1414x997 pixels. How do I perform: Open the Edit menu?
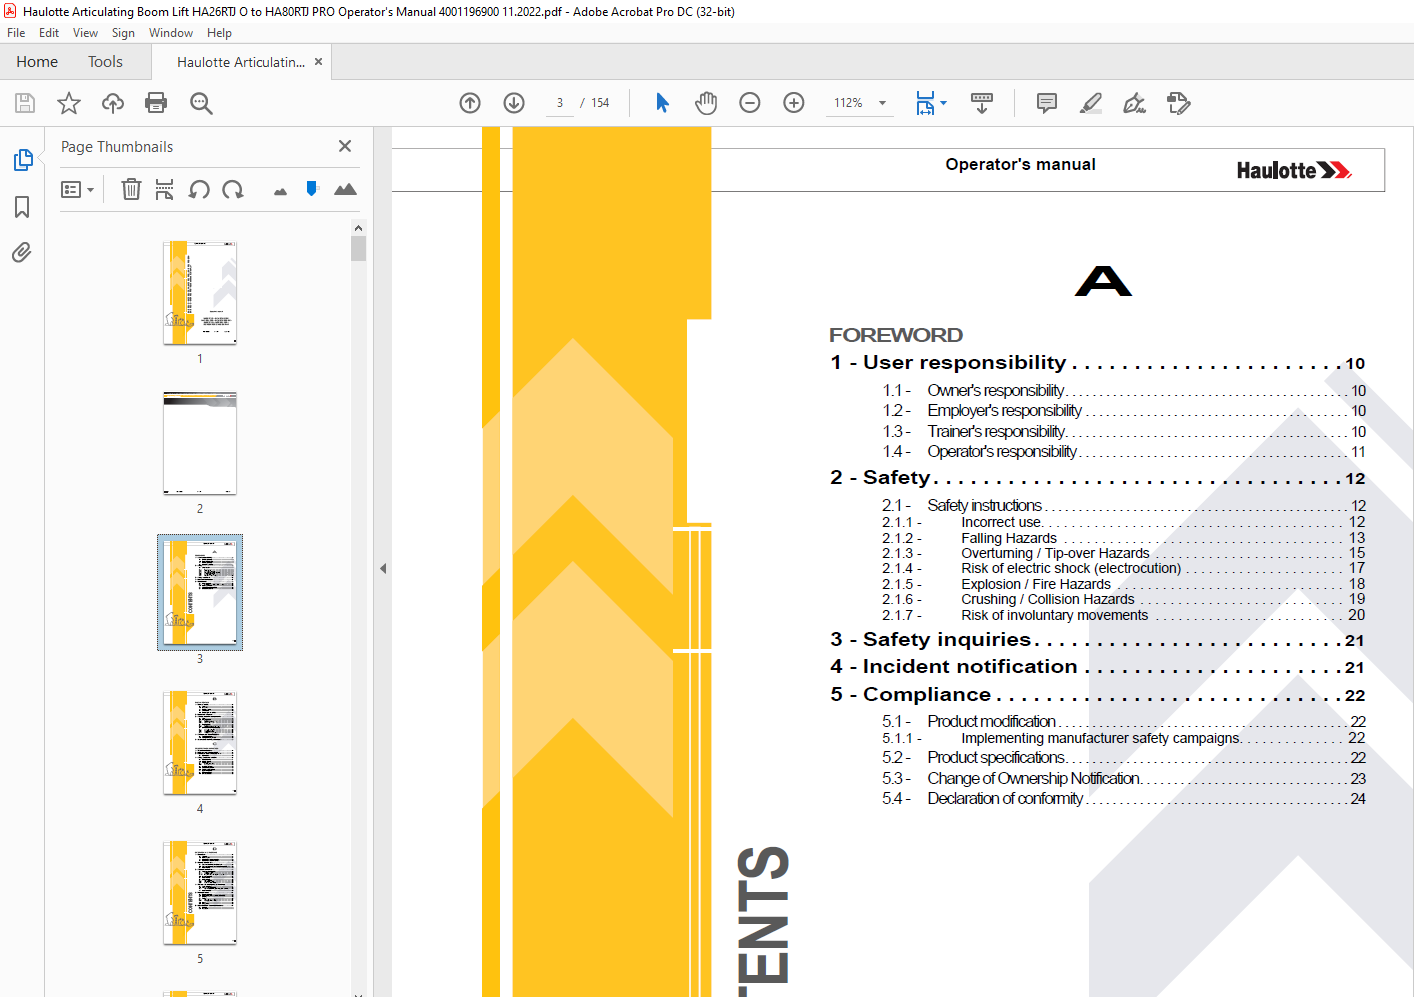tap(49, 33)
